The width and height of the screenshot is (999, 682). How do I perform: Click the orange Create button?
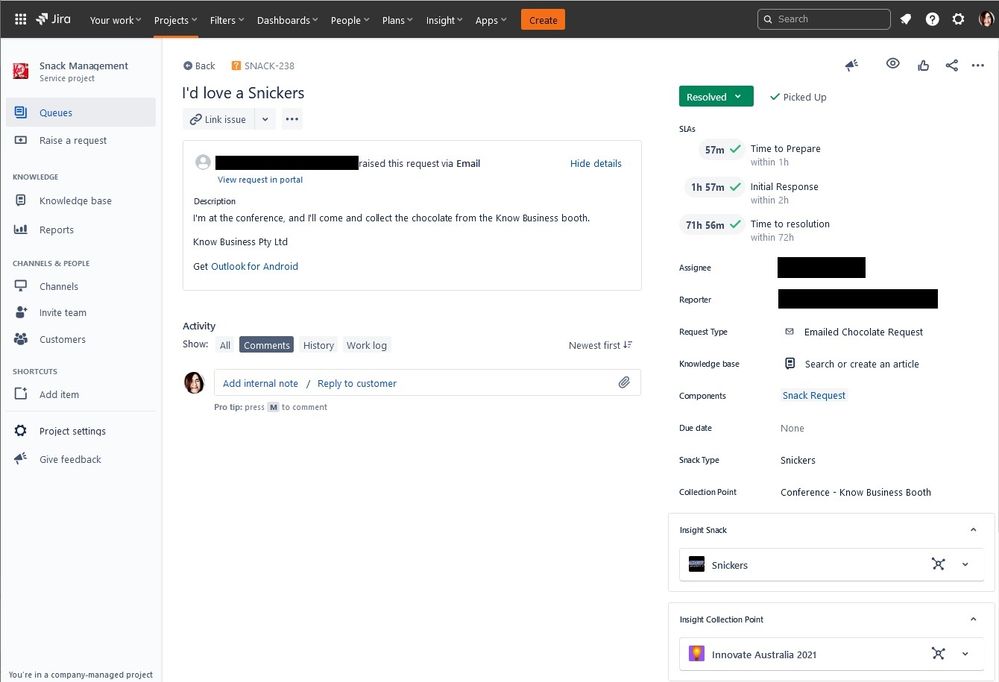pos(543,20)
